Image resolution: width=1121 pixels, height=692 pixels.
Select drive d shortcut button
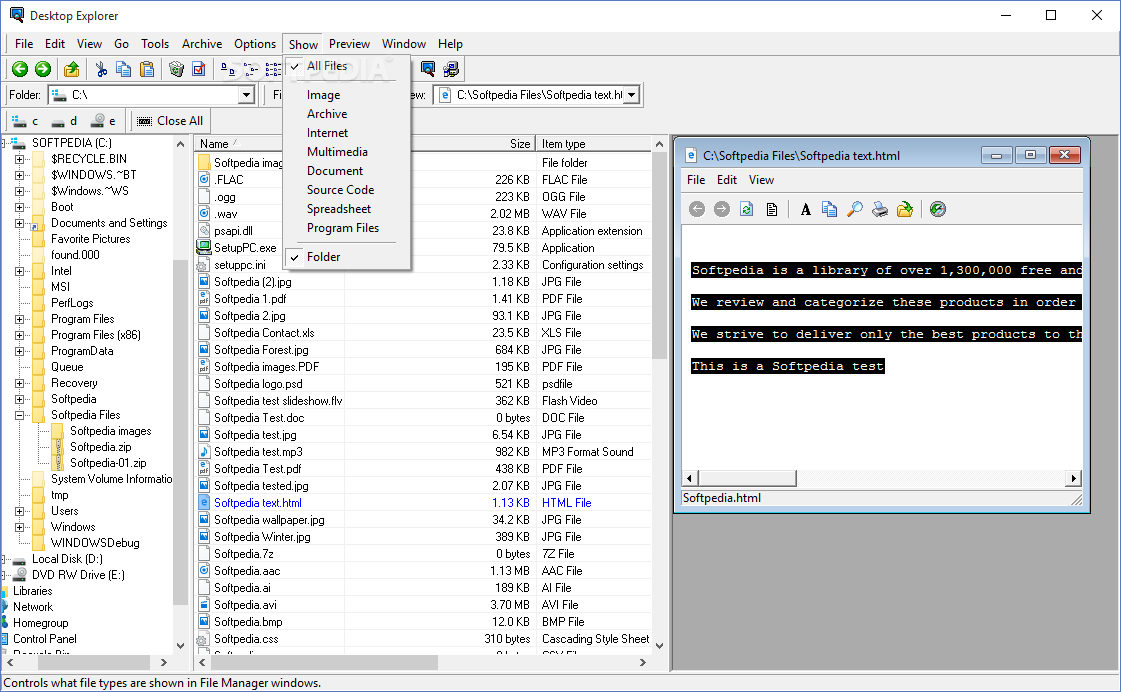click(64, 121)
